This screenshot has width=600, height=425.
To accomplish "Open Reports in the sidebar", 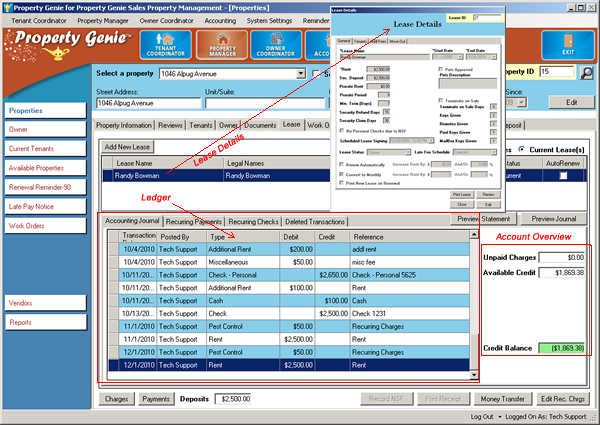I will point(46,322).
